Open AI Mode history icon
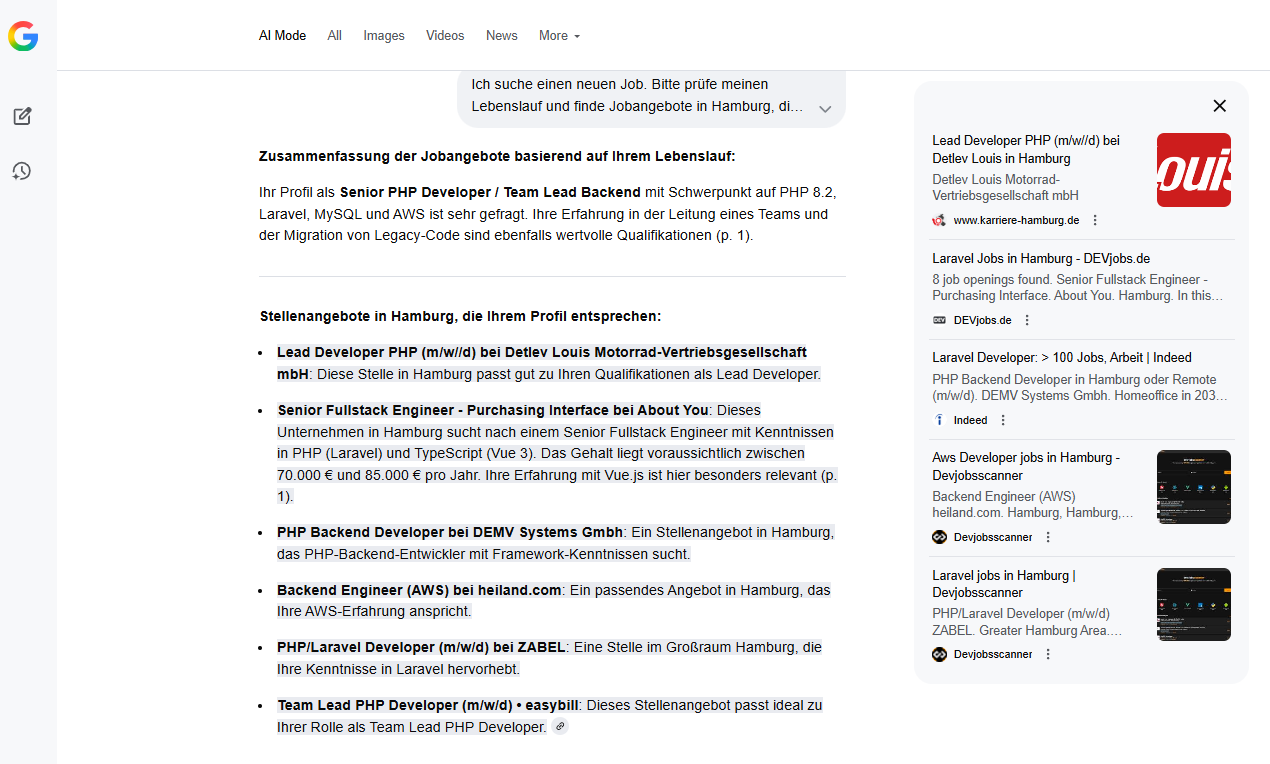This screenshot has height=764, width=1270. pyautogui.click(x=22, y=171)
